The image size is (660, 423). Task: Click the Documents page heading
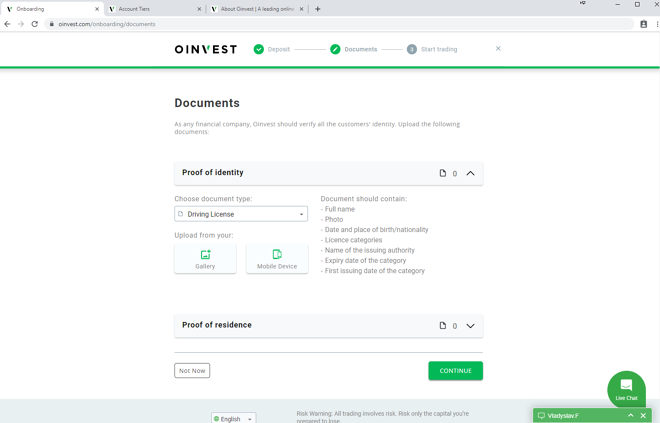point(207,103)
